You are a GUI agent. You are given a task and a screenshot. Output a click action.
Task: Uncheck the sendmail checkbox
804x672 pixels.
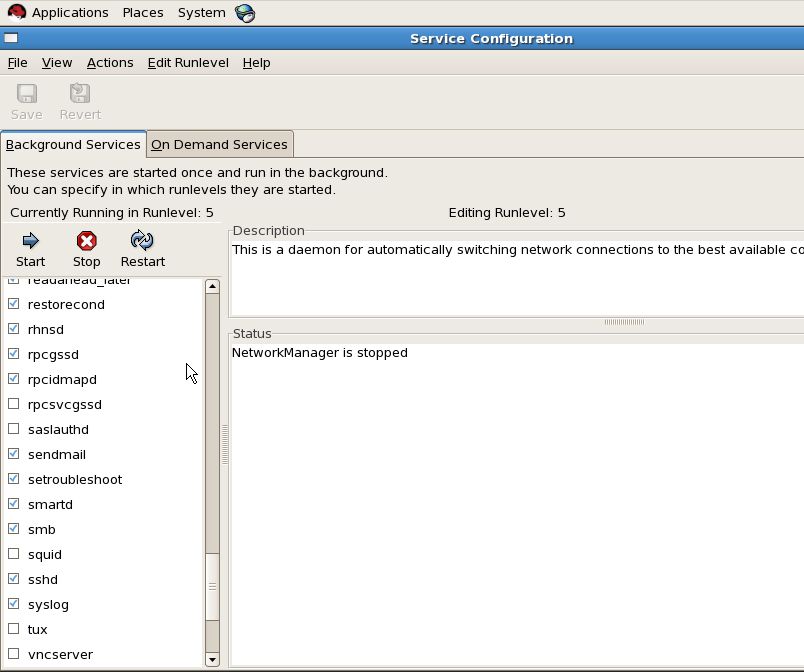coord(14,454)
